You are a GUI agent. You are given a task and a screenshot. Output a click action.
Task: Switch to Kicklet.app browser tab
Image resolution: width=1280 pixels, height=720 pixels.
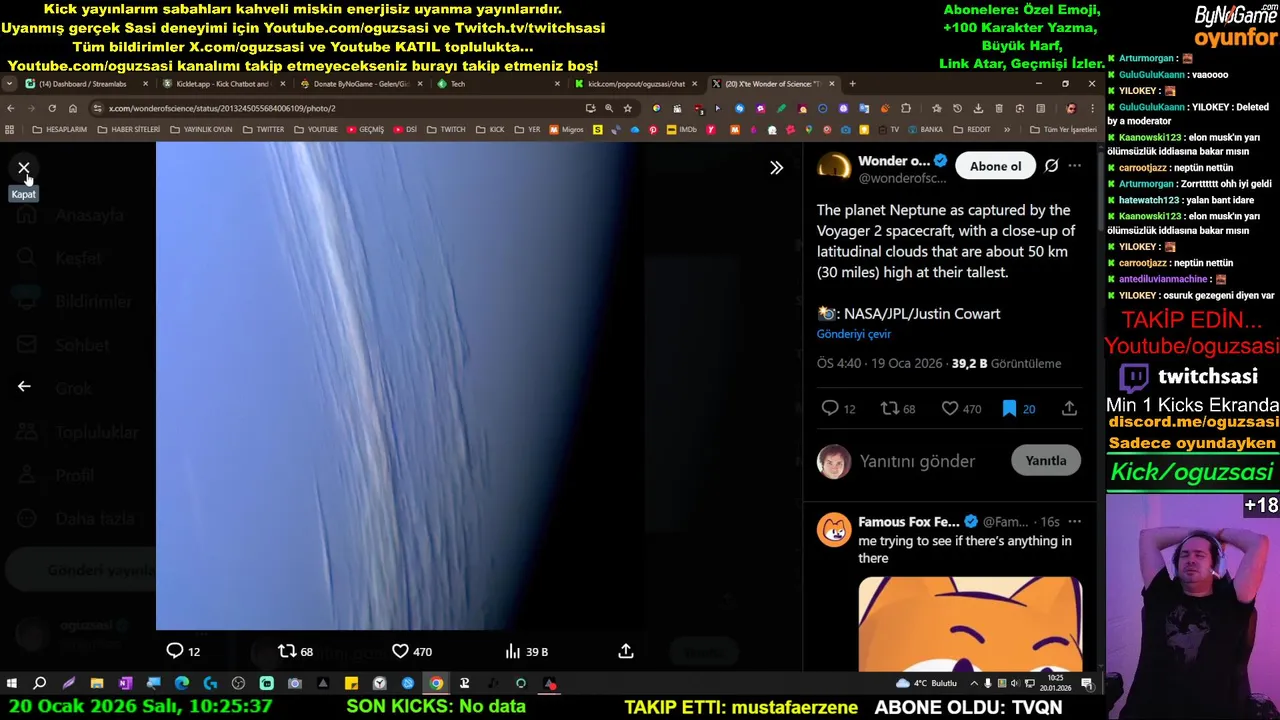click(224, 84)
